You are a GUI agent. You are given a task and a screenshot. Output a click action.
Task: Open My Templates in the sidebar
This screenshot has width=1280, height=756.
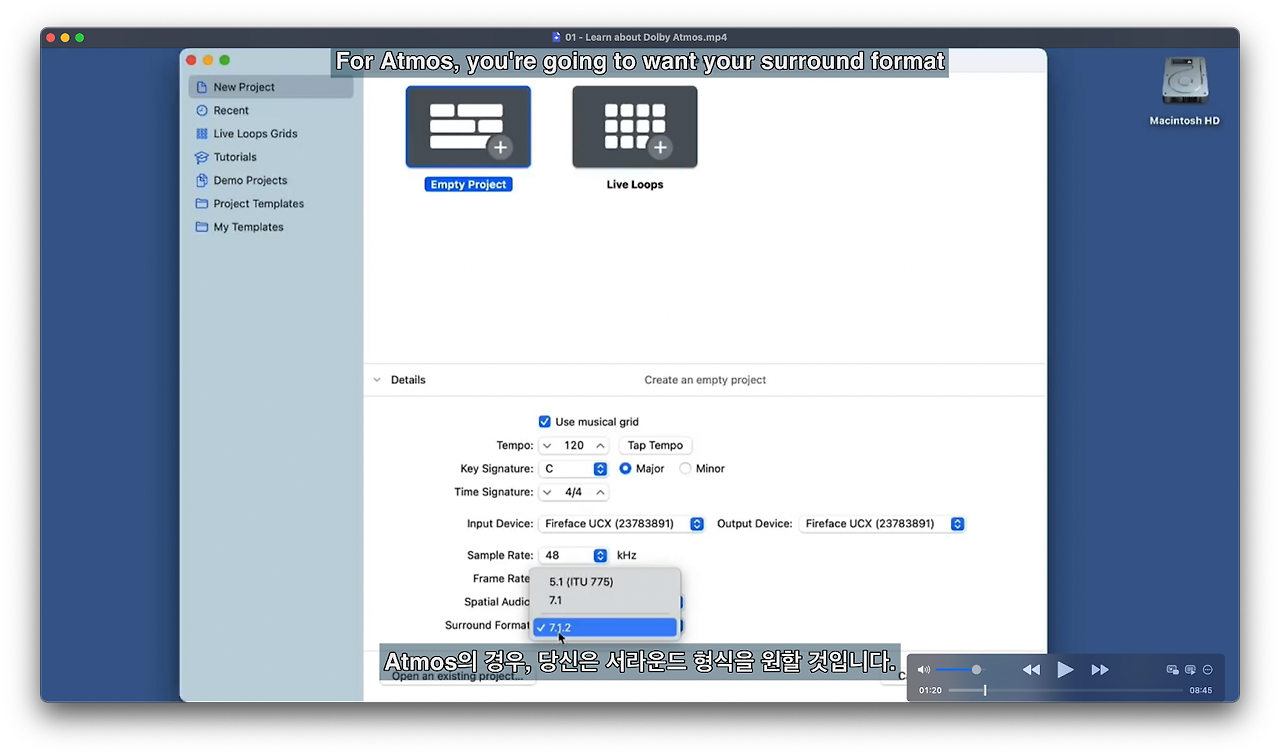coord(271,227)
